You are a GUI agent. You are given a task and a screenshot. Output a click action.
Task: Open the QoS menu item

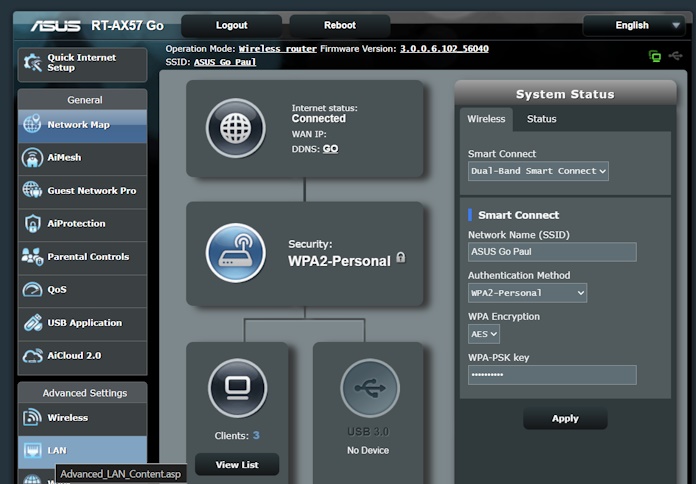coord(83,290)
